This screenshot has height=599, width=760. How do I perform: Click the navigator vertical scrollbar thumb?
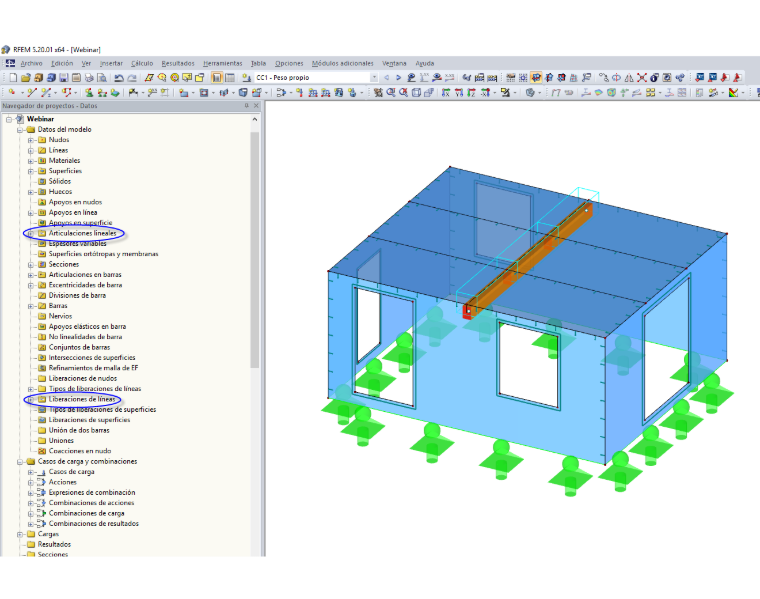tap(255, 250)
